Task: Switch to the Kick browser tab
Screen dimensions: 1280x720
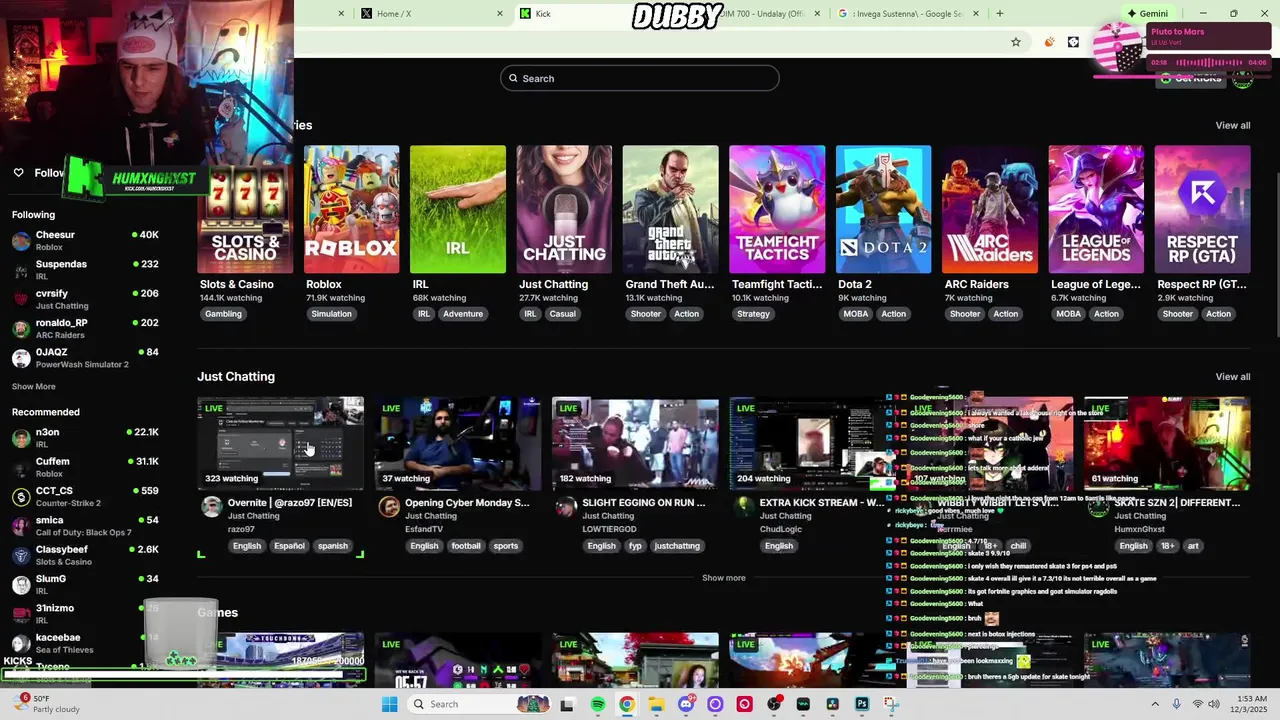Action: 573,14
